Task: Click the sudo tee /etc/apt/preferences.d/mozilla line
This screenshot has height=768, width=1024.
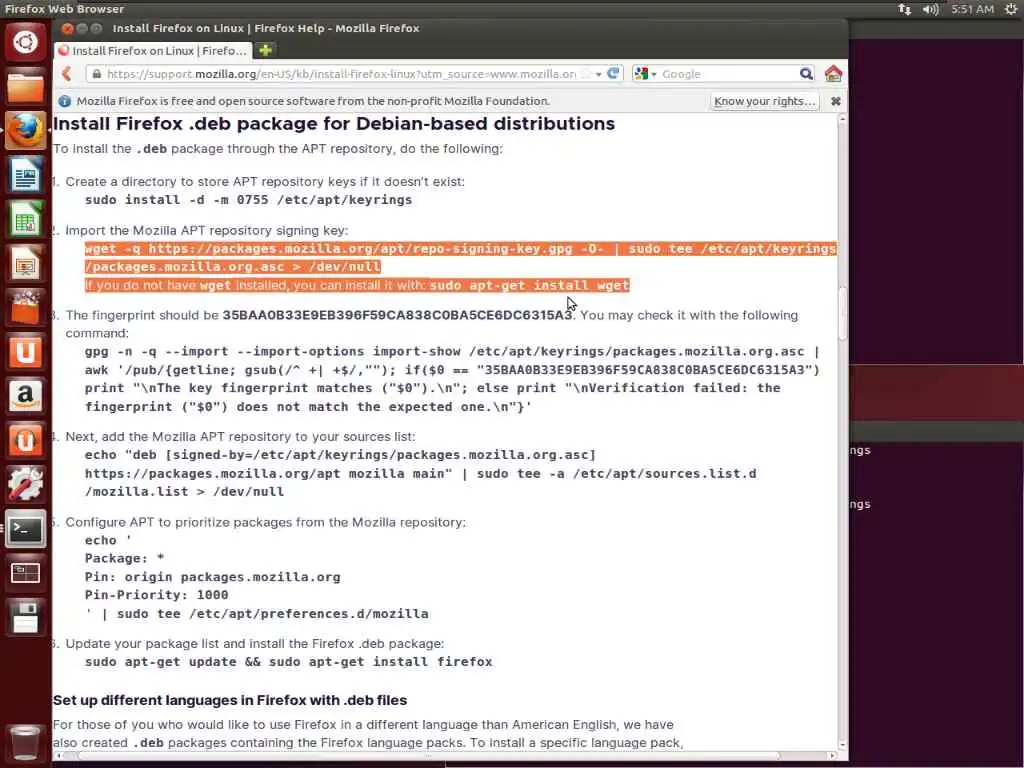Action: (257, 614)
